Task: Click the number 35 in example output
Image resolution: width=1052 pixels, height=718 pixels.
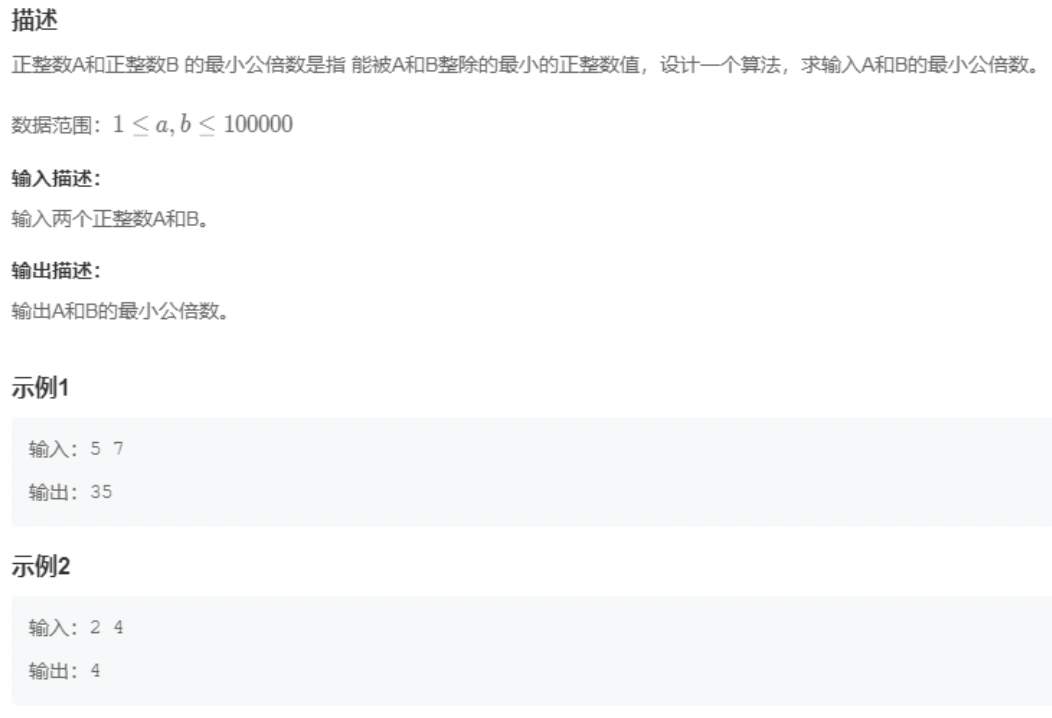Action: [101, 492]
